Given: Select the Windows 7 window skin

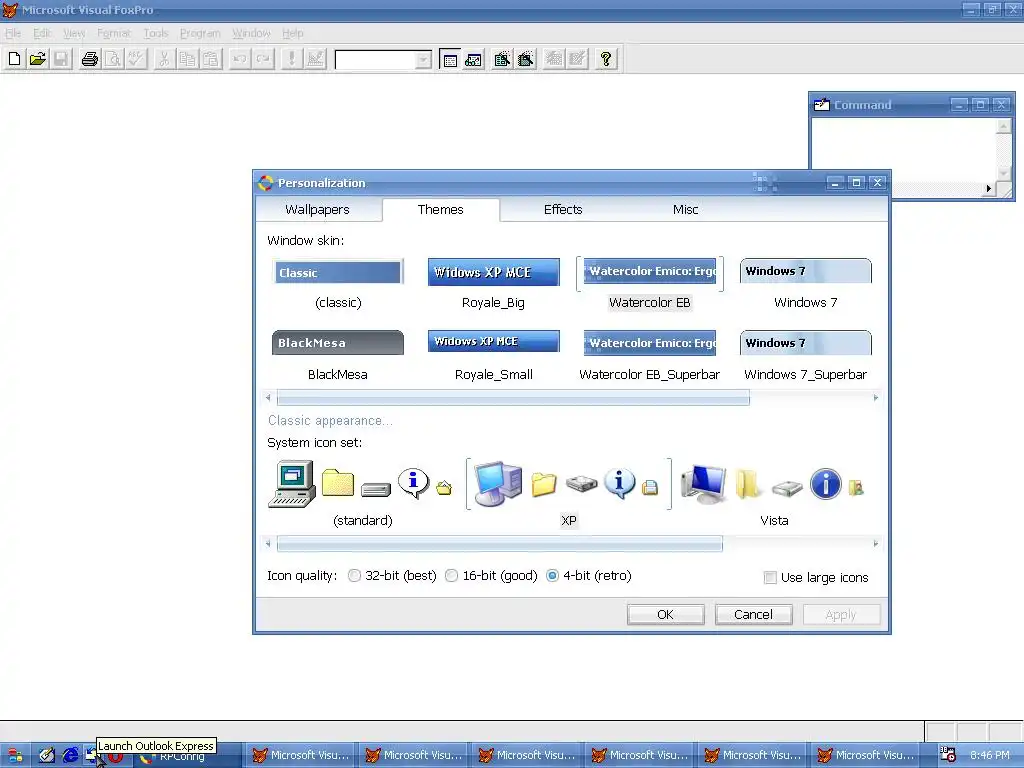Looking at the screenshot, I should 806,284.
